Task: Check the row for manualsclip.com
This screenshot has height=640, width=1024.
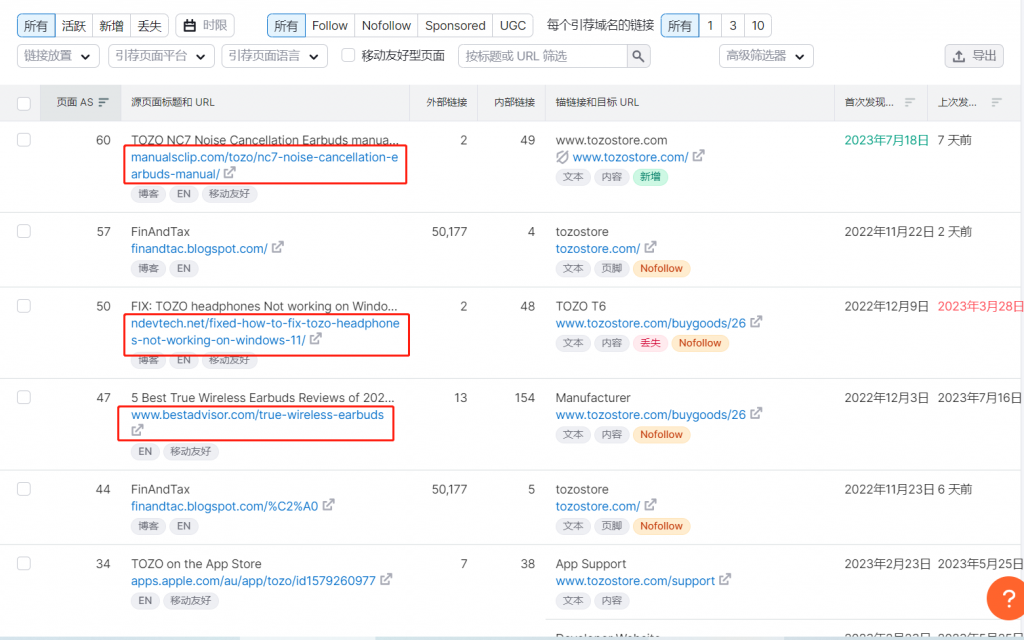Action: pyautogui.click(x=24, y=140)
